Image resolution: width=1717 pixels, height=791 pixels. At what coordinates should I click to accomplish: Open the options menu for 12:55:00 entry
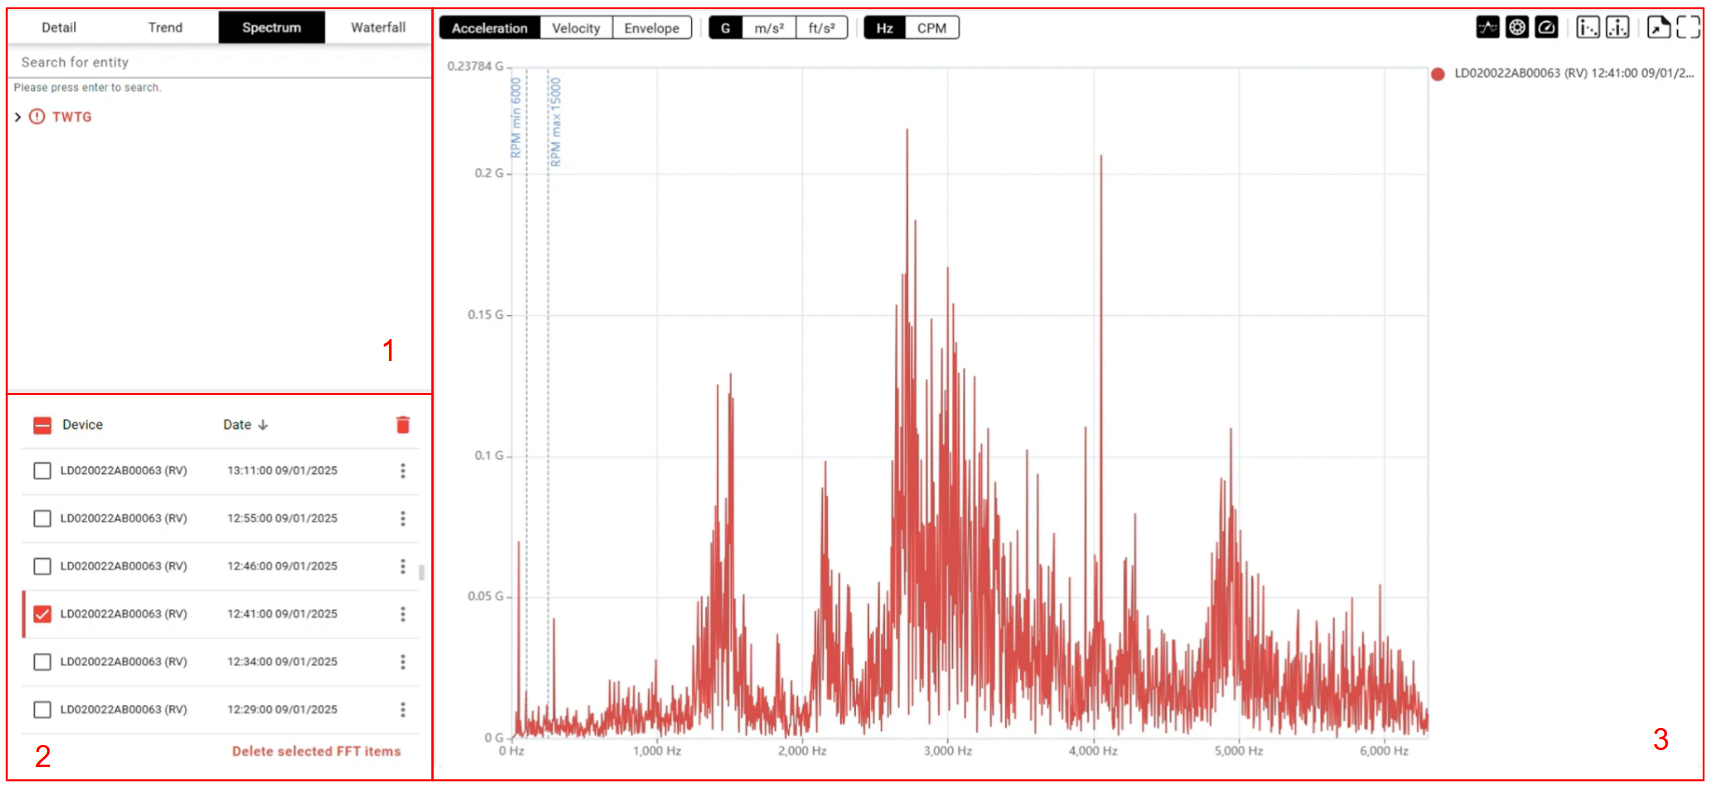403,519
